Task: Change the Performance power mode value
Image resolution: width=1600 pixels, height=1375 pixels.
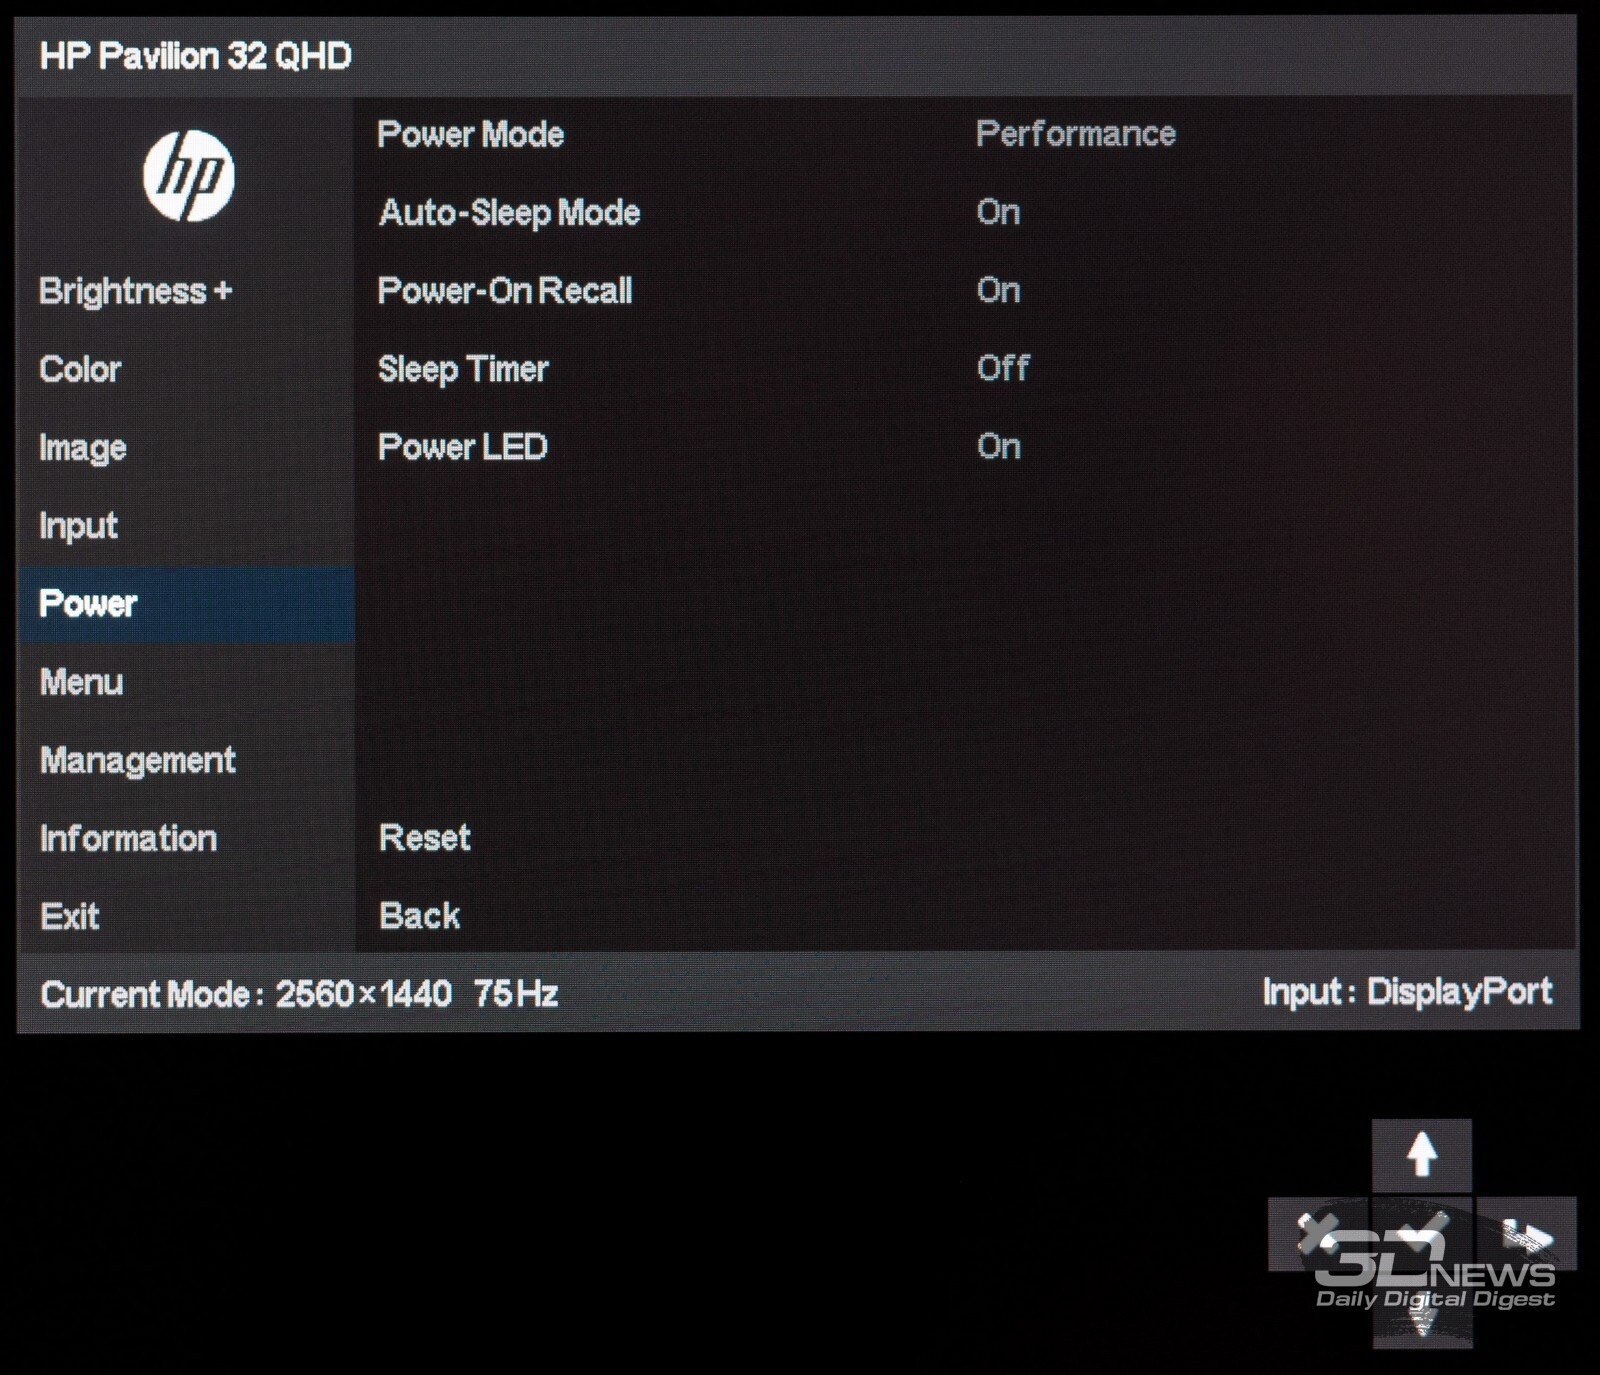Action: click(1076, 134)
